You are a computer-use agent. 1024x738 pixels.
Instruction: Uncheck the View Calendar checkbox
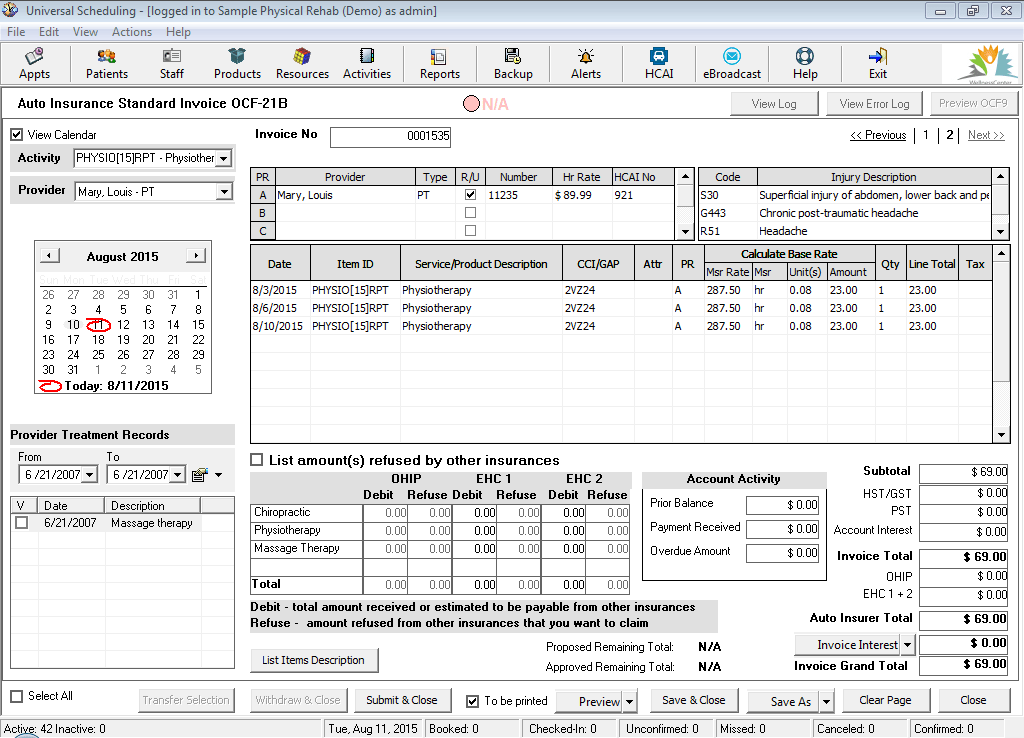click(x=17, y=135)
